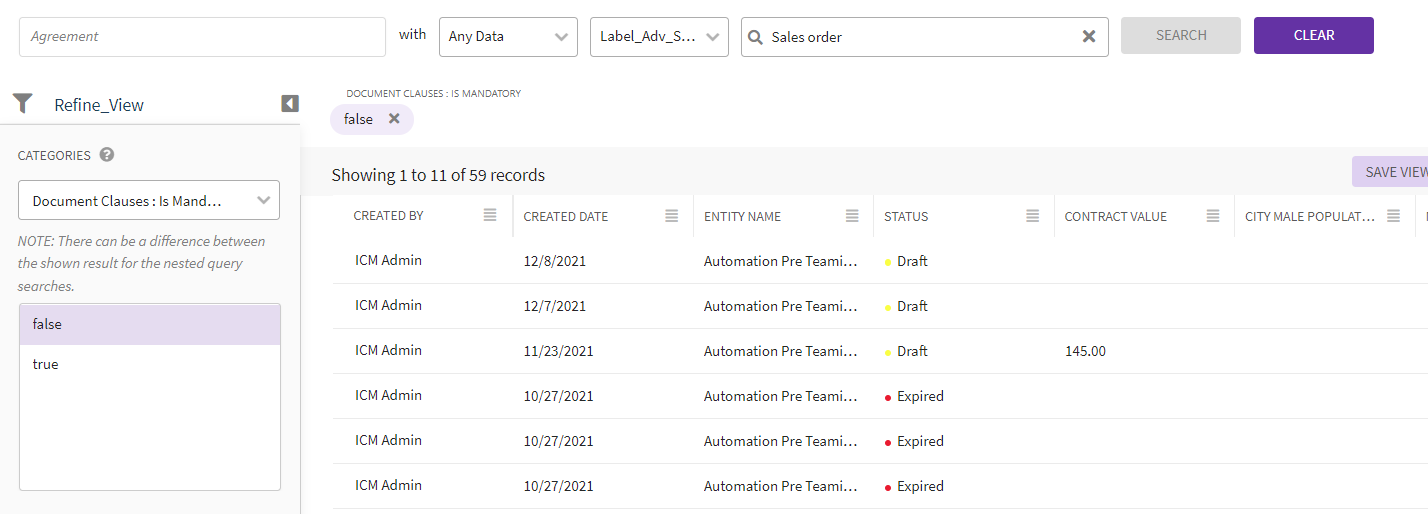Expand the Label_Adv_S dropdown
Image resolution: width=1428 pixels, height=514 pixels.
point(659,37)
